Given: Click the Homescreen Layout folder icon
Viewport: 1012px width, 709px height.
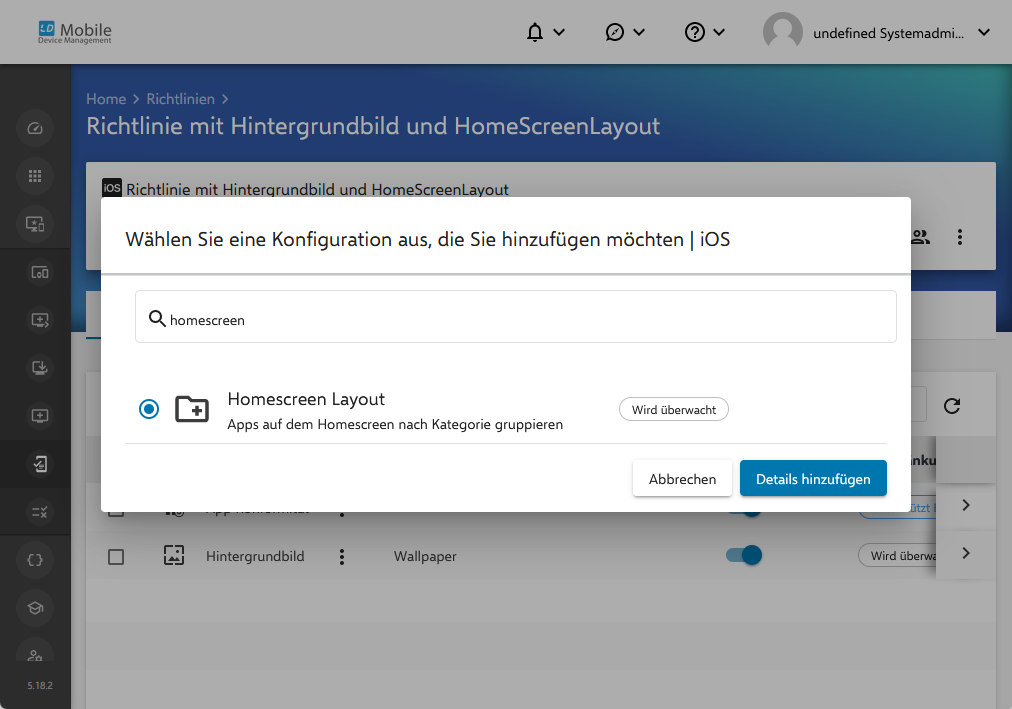Looking at the screenshot, I should [192, 409].
